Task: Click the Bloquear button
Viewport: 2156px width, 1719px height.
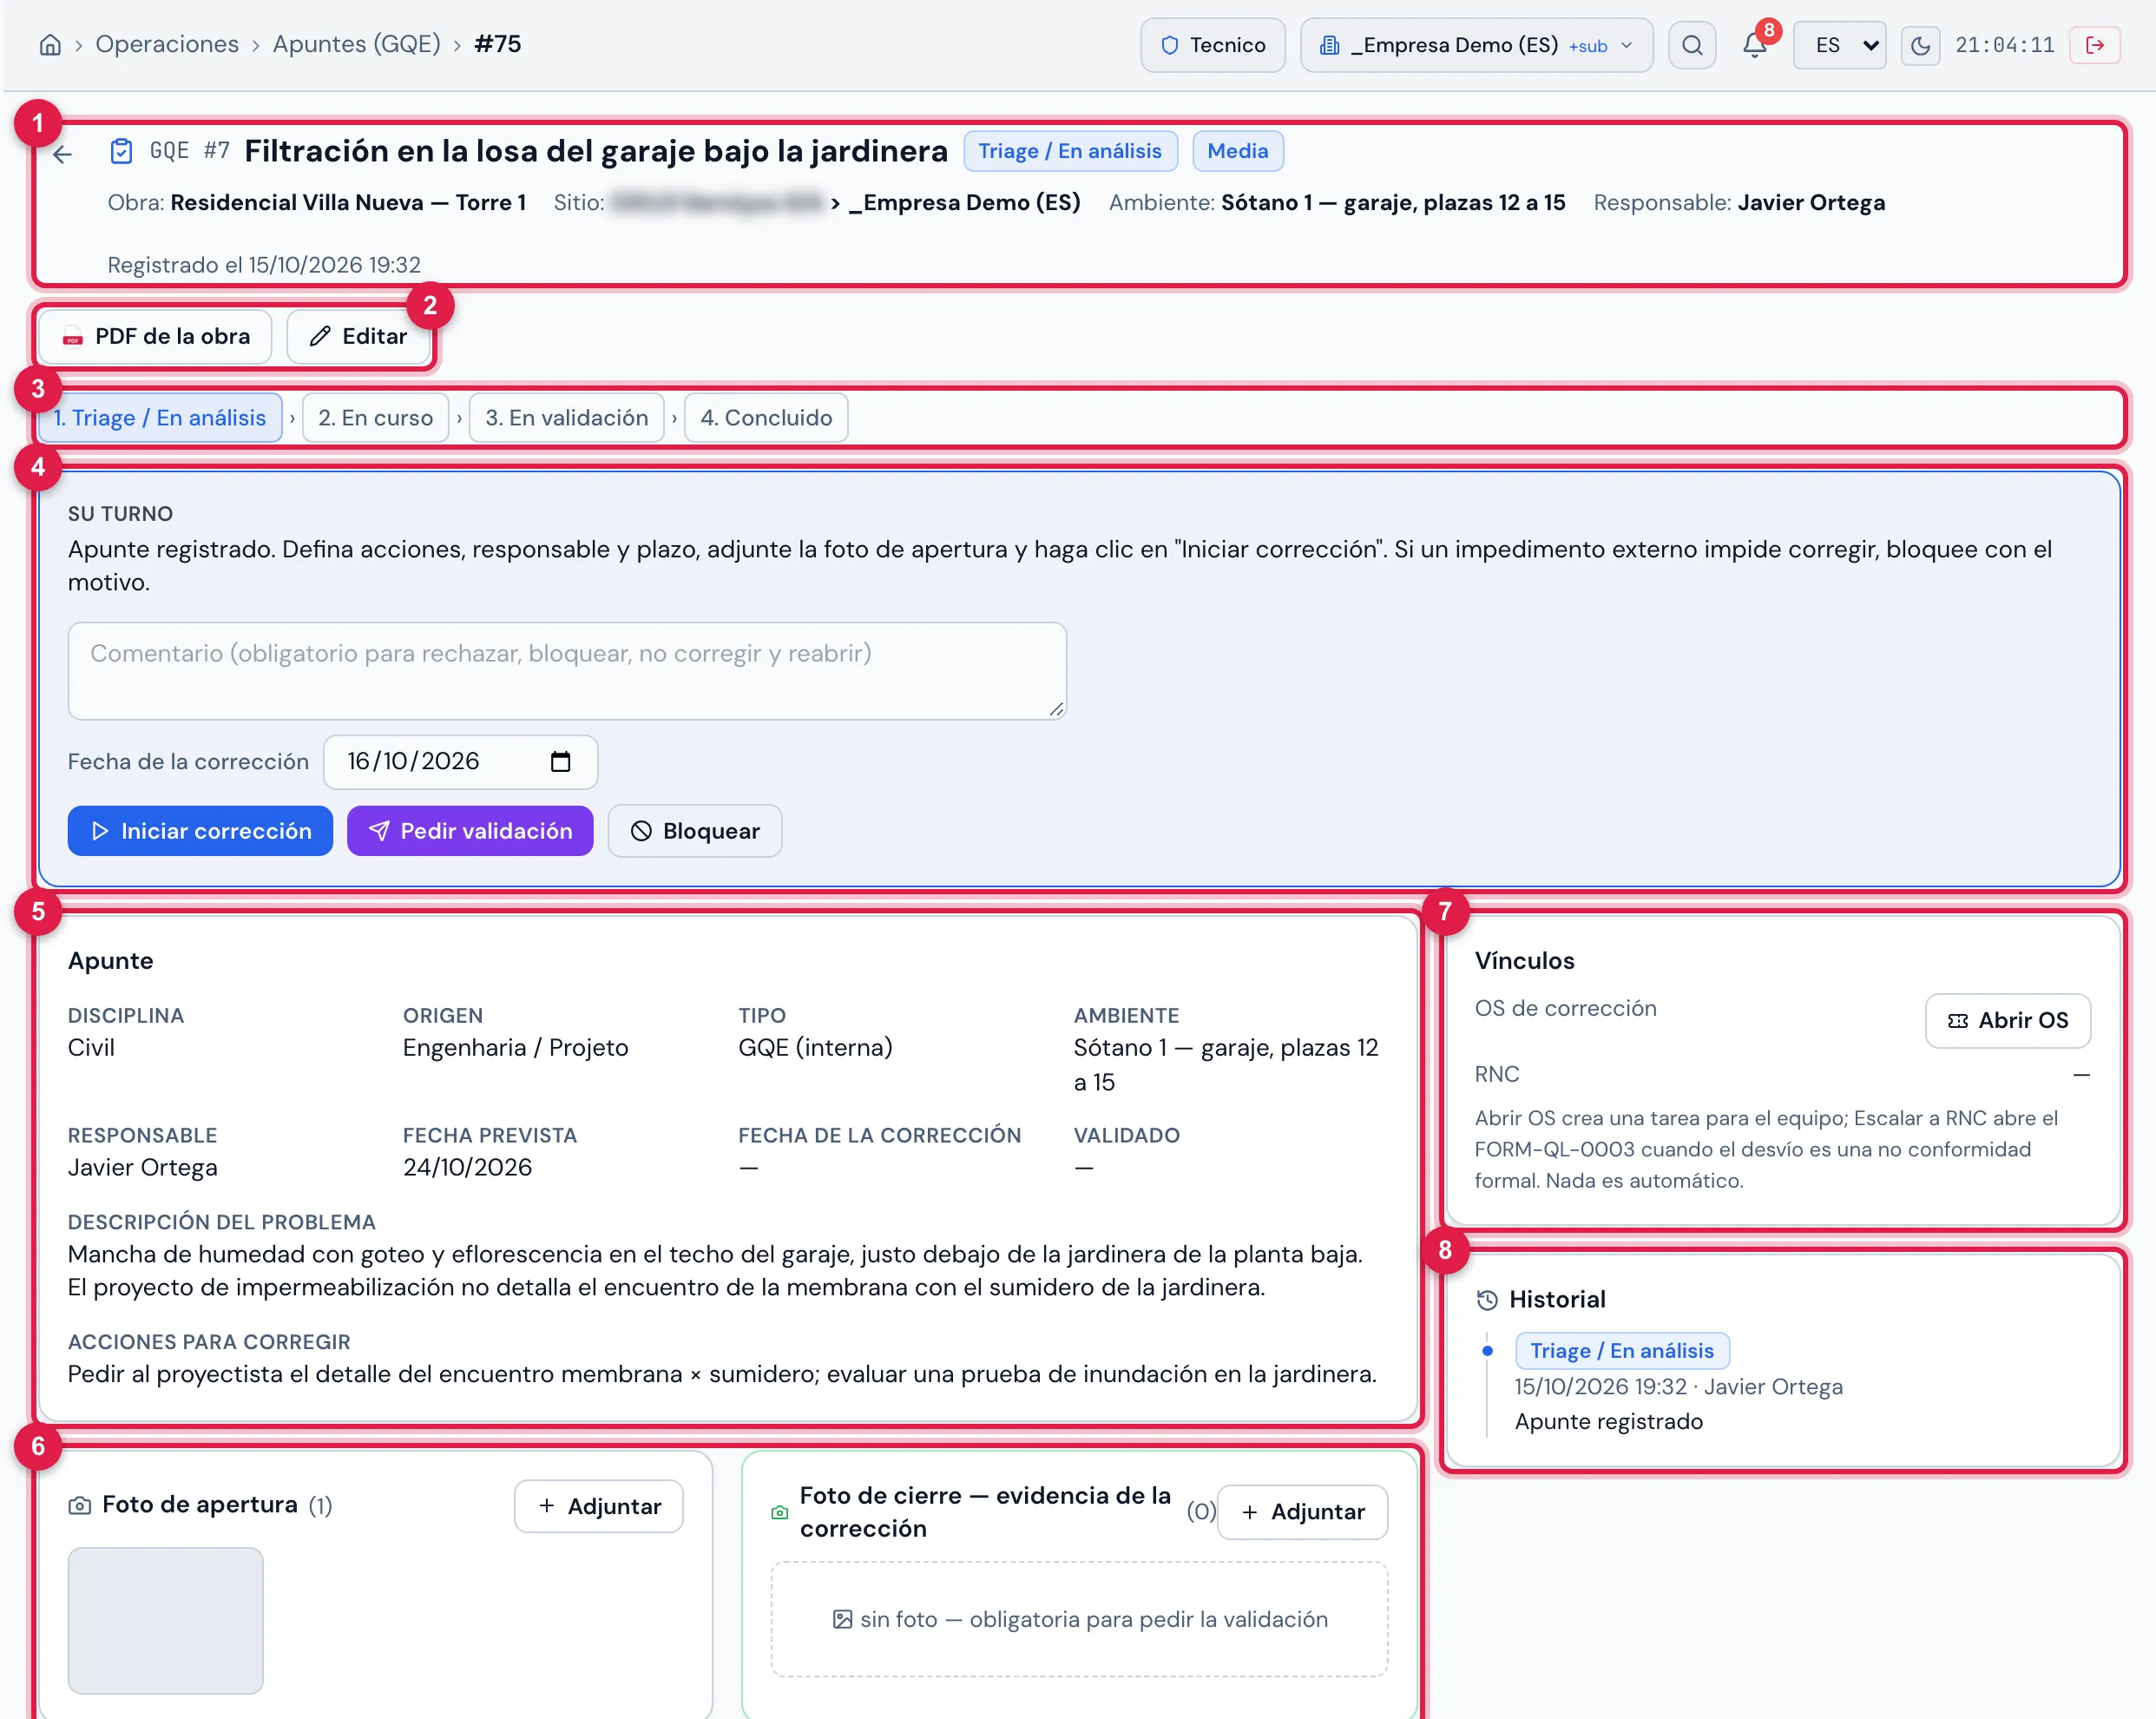Action: pyautogui.click(x=695, y=831)
